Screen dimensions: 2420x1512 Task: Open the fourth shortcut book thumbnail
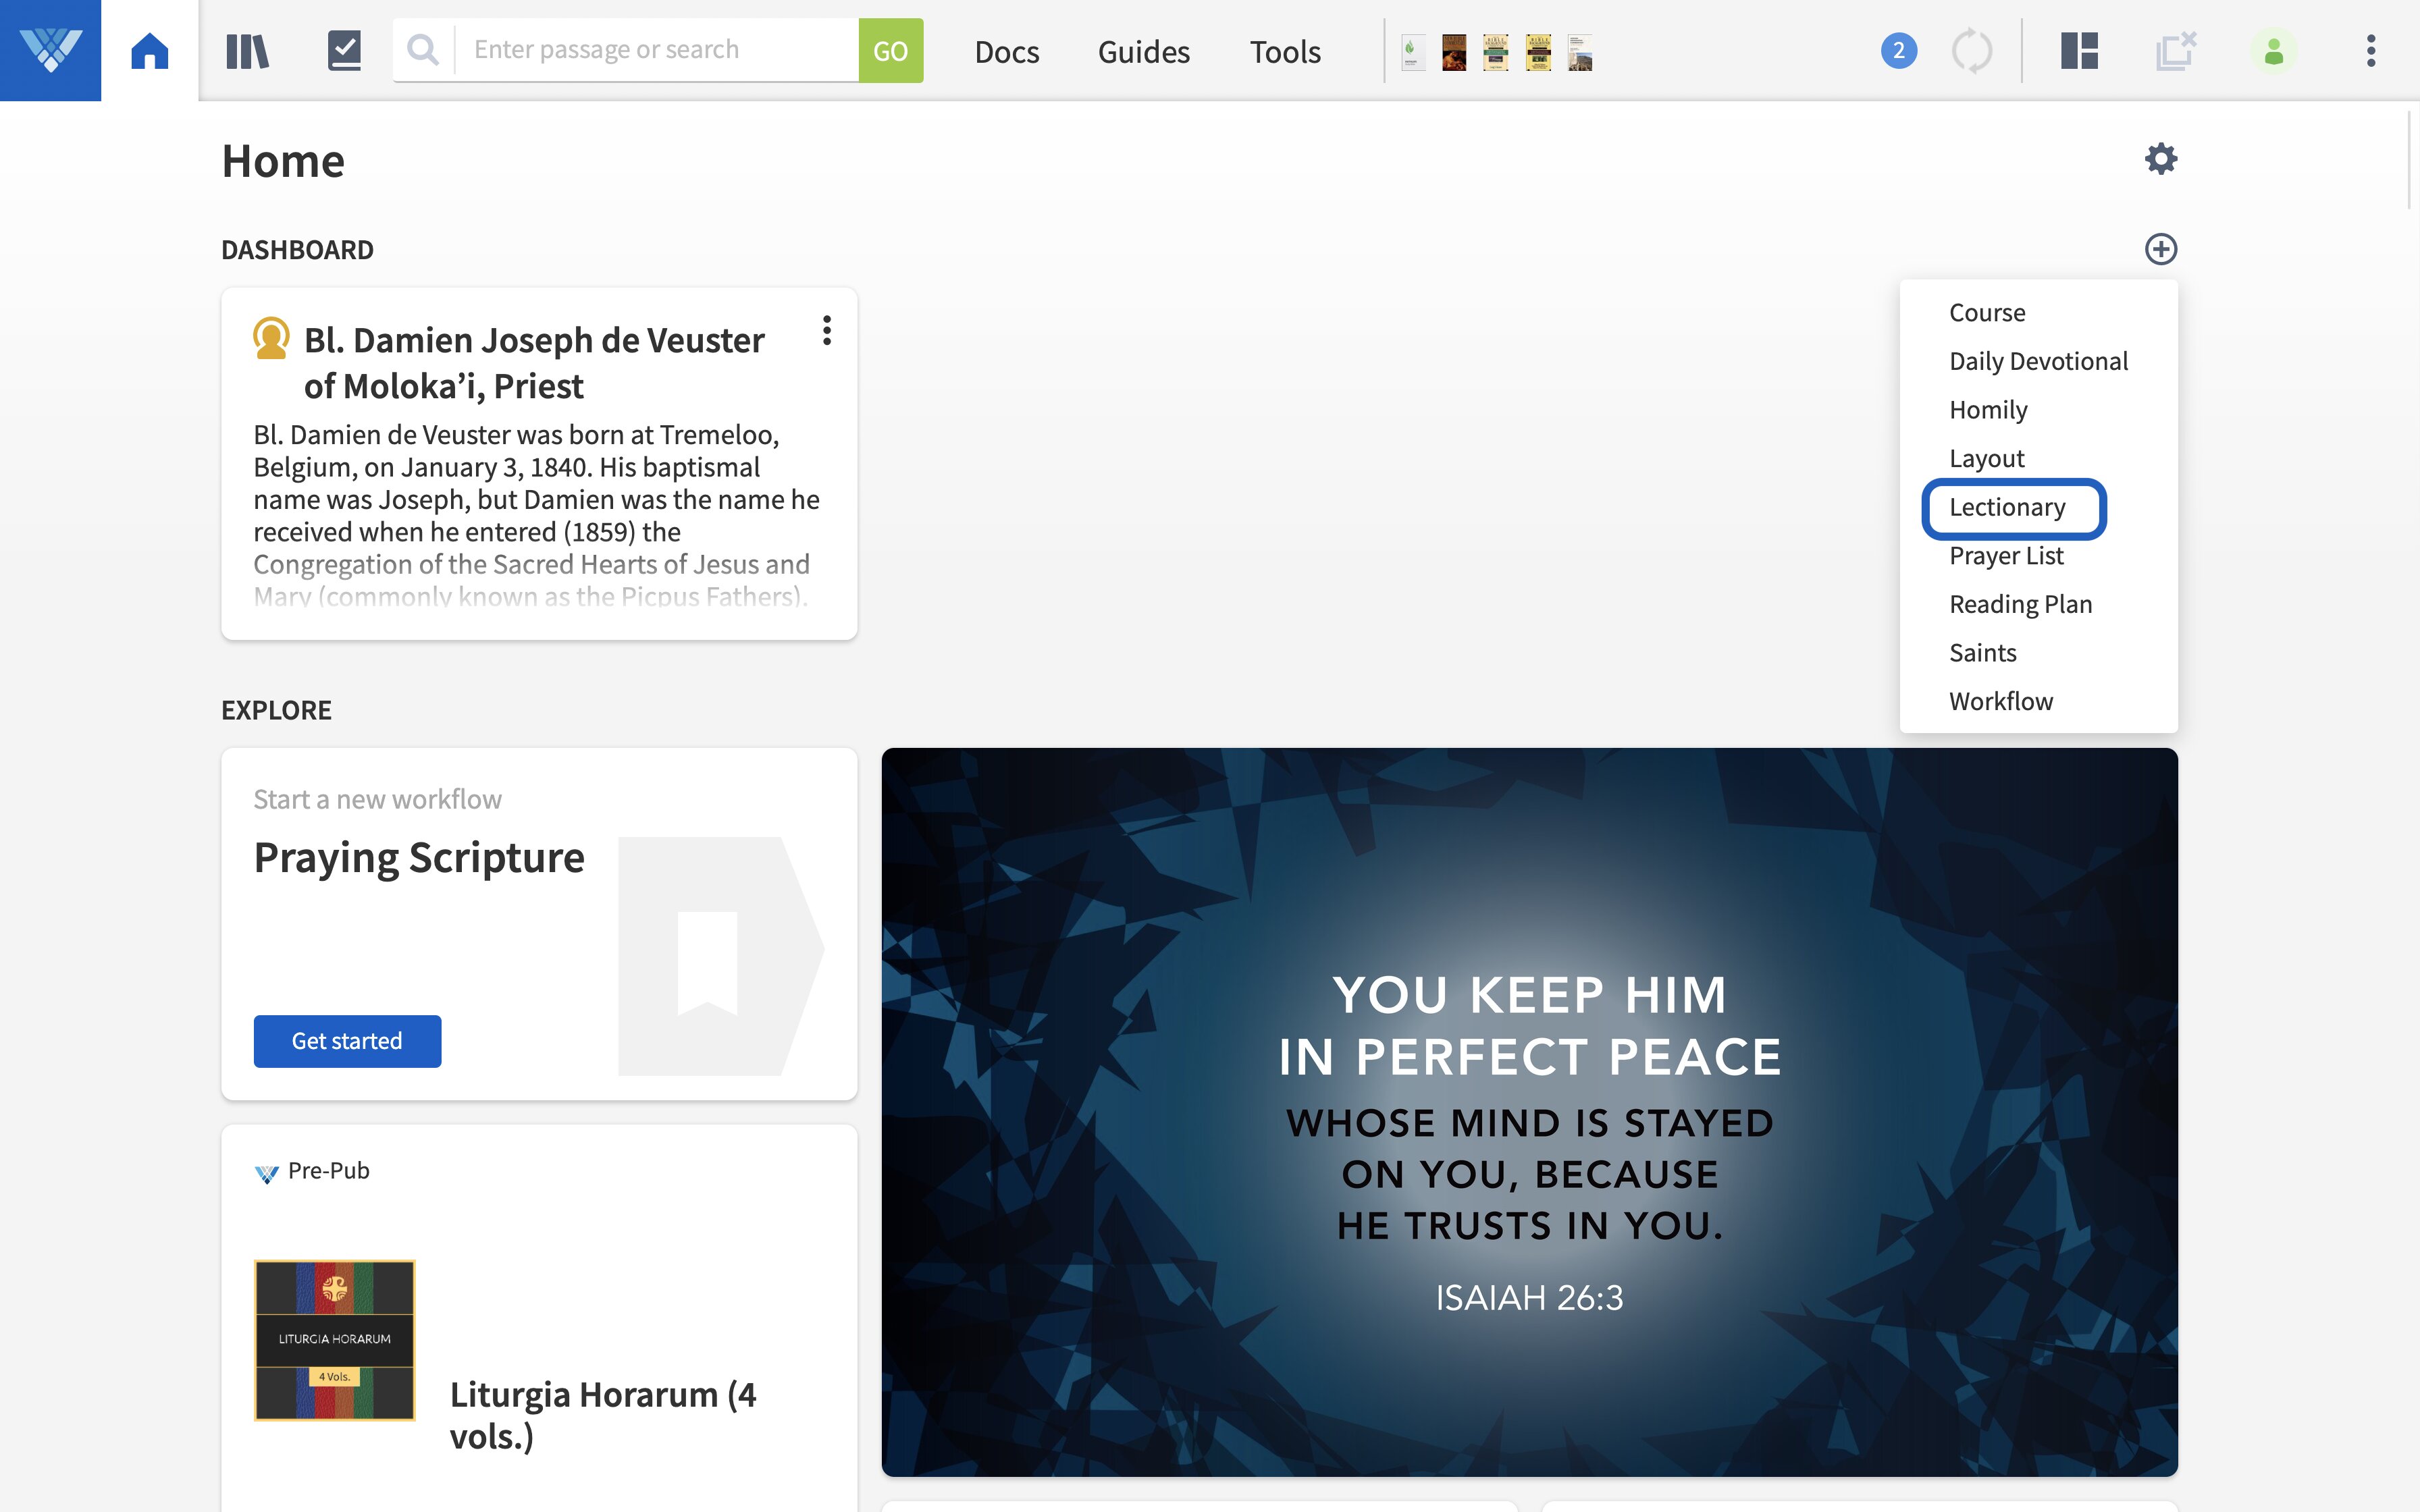pyautogui.click(x=1538, y=52)
